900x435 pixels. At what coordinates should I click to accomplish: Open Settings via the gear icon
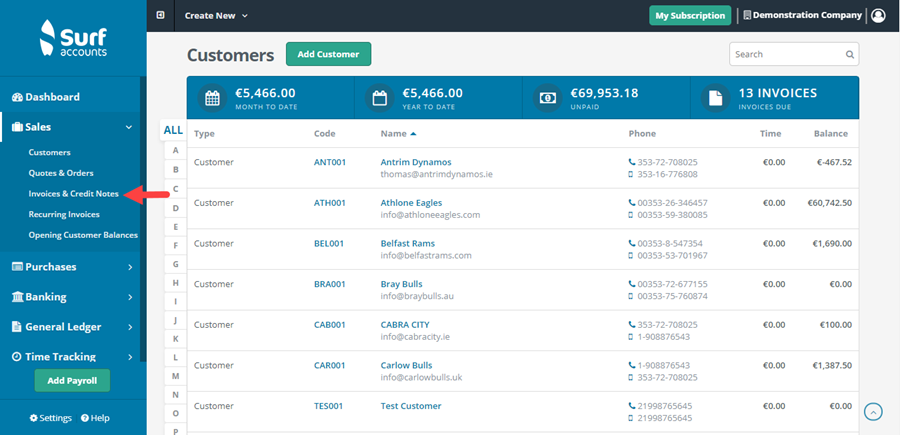point(34,418)
